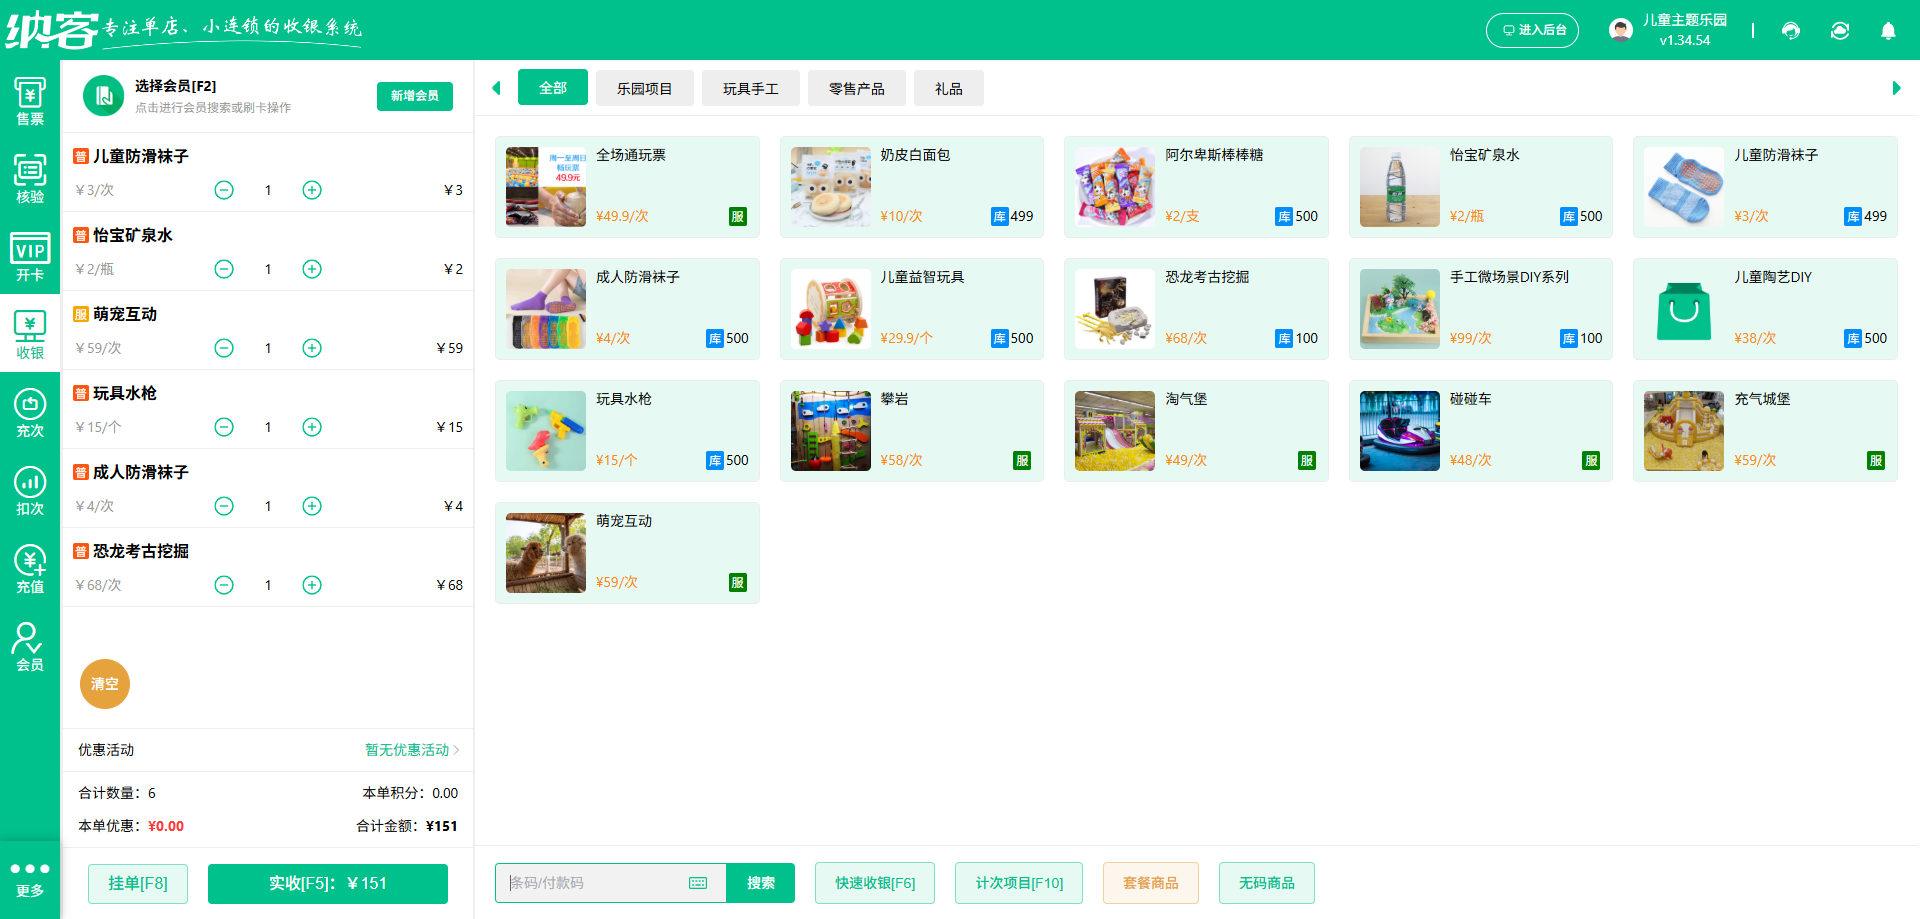Click the 无码商品 no-barcode goods button
This screenshot has width=1920, height=919.
pyautogui.click(x=1267, y=883)
